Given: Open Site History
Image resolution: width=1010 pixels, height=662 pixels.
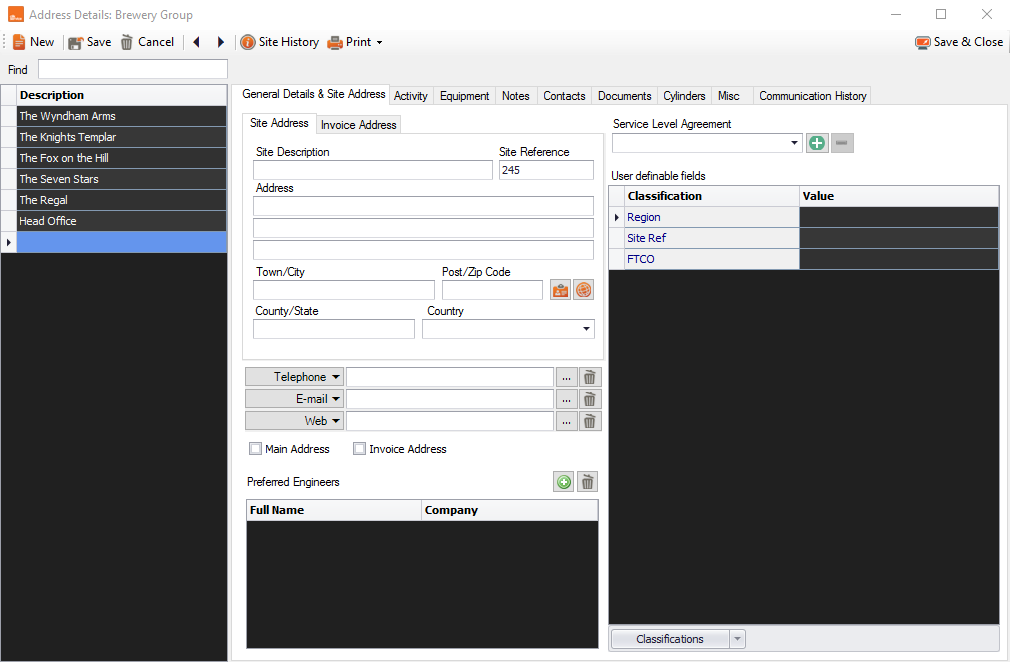Looking at the screenshot, I should point(280,42).
